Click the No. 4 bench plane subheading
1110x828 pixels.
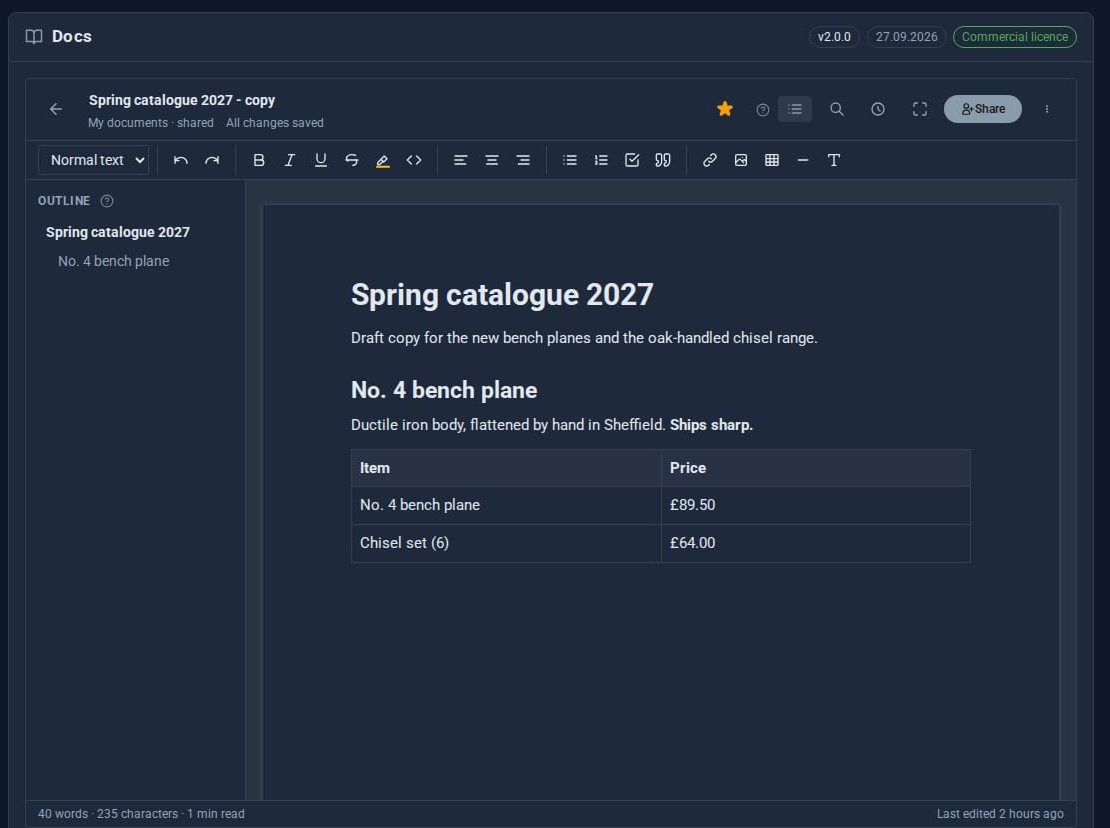pyautogui.click(x=444, y=390)
